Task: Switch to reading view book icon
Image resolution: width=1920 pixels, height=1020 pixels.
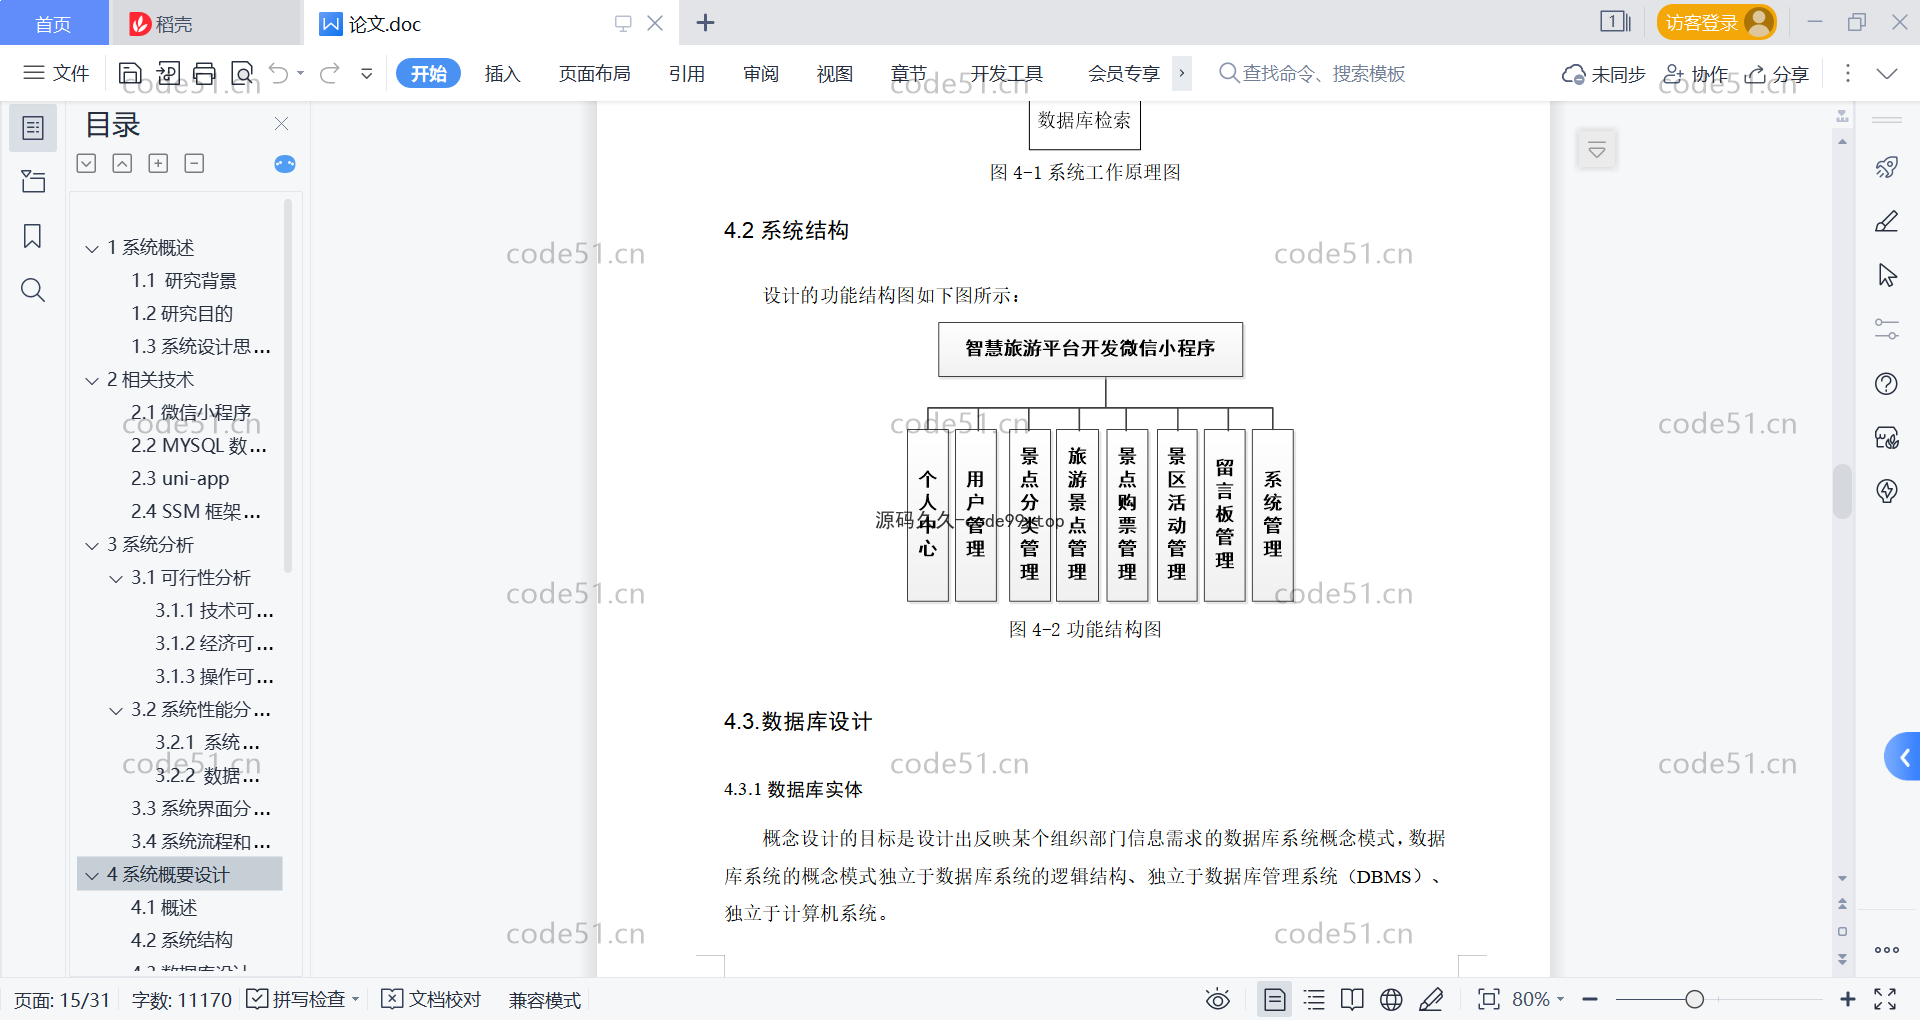Action: pos(1352,999)
